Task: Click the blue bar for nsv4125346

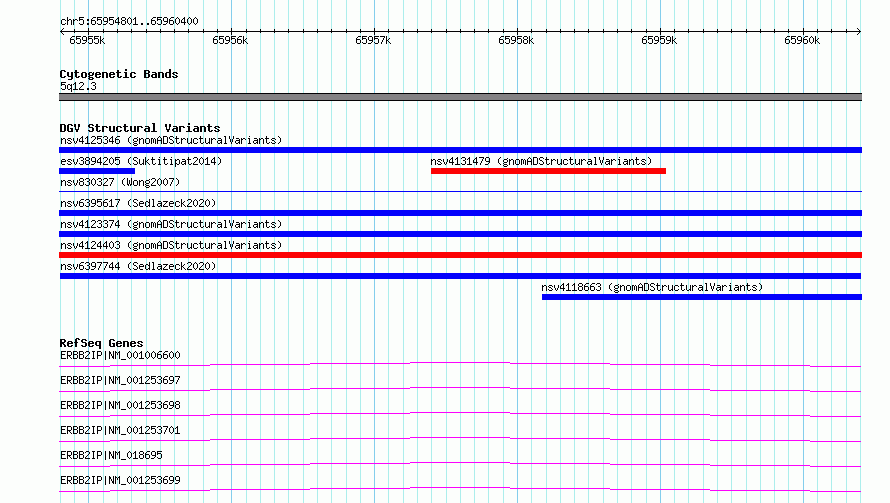Action: coord(460,150)
